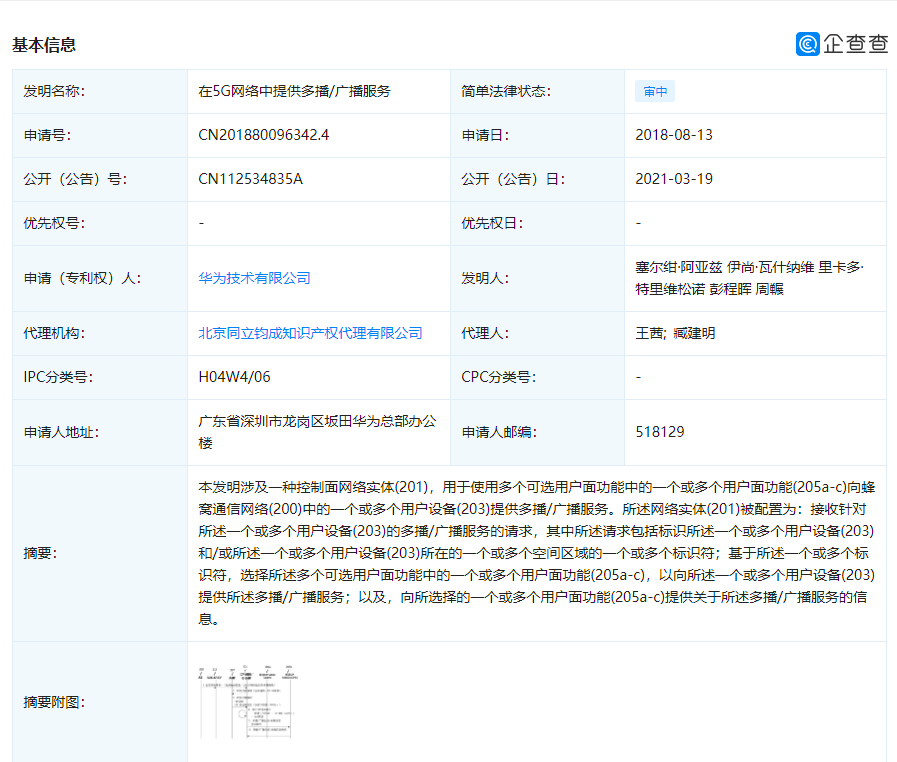This screenshot has width=897, height=762.
Task: Click the 基本信息 section heading
Action: coord(44,45)
